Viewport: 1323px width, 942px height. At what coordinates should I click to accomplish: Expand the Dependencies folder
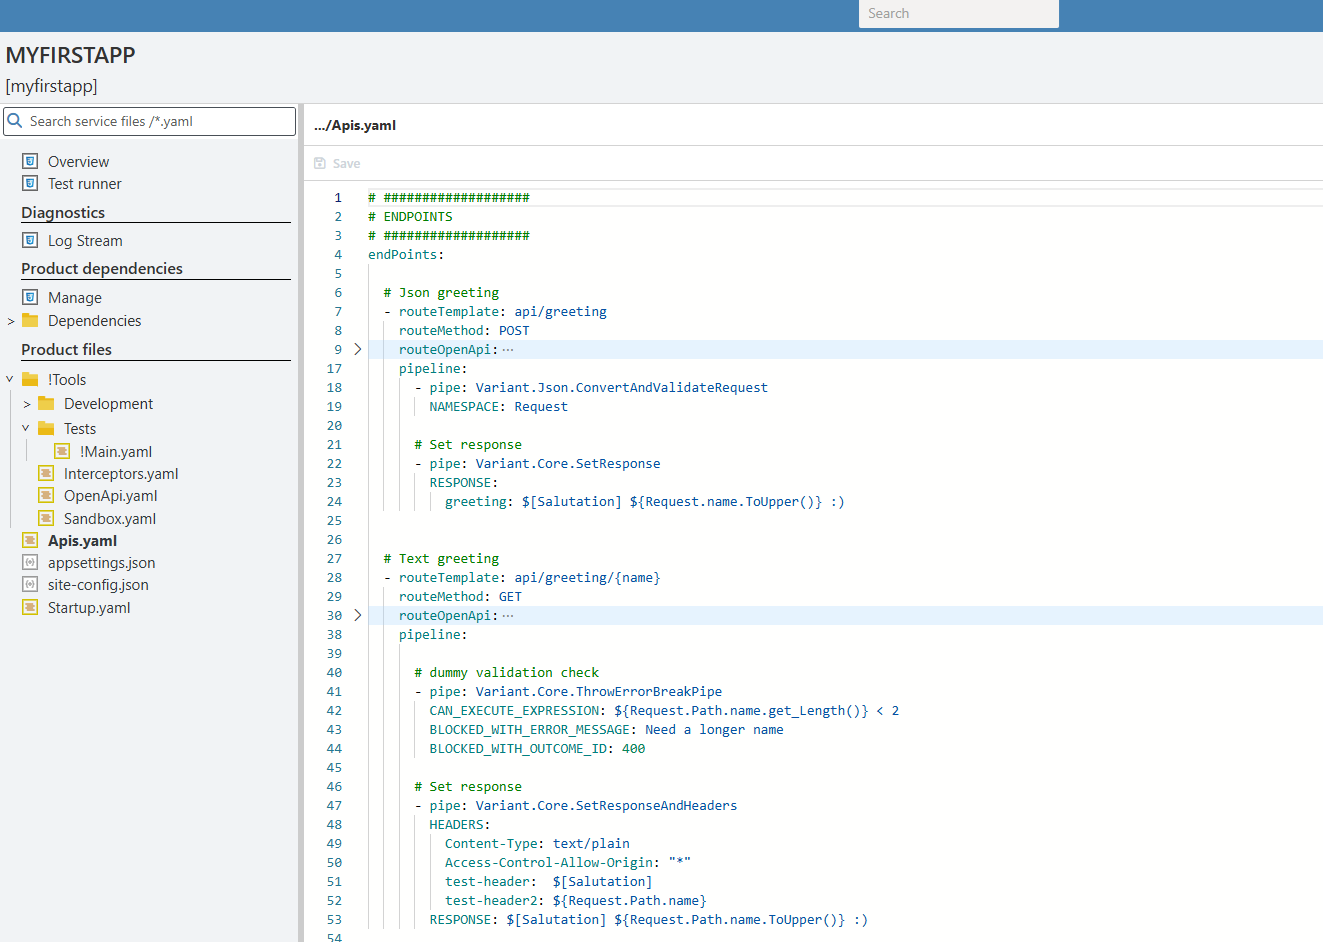(x=11, y=321)
